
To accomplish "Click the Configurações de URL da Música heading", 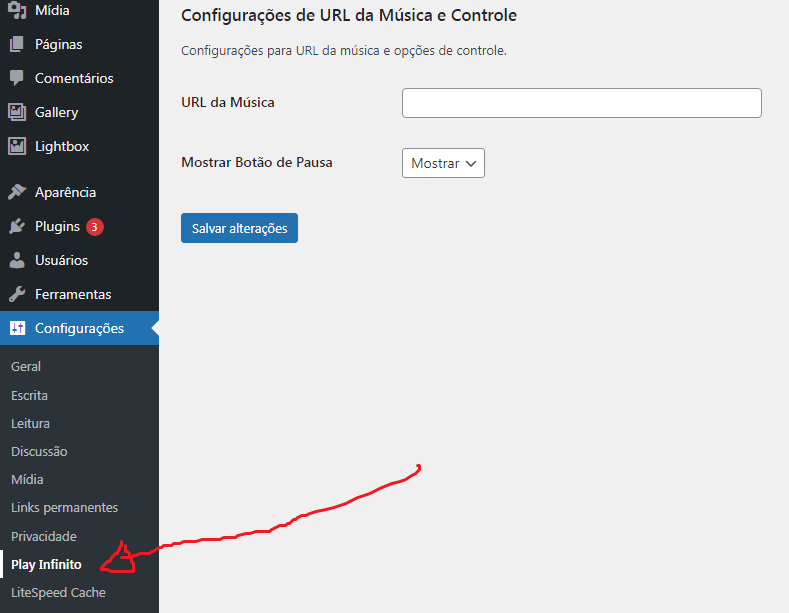I will point(349,15).
